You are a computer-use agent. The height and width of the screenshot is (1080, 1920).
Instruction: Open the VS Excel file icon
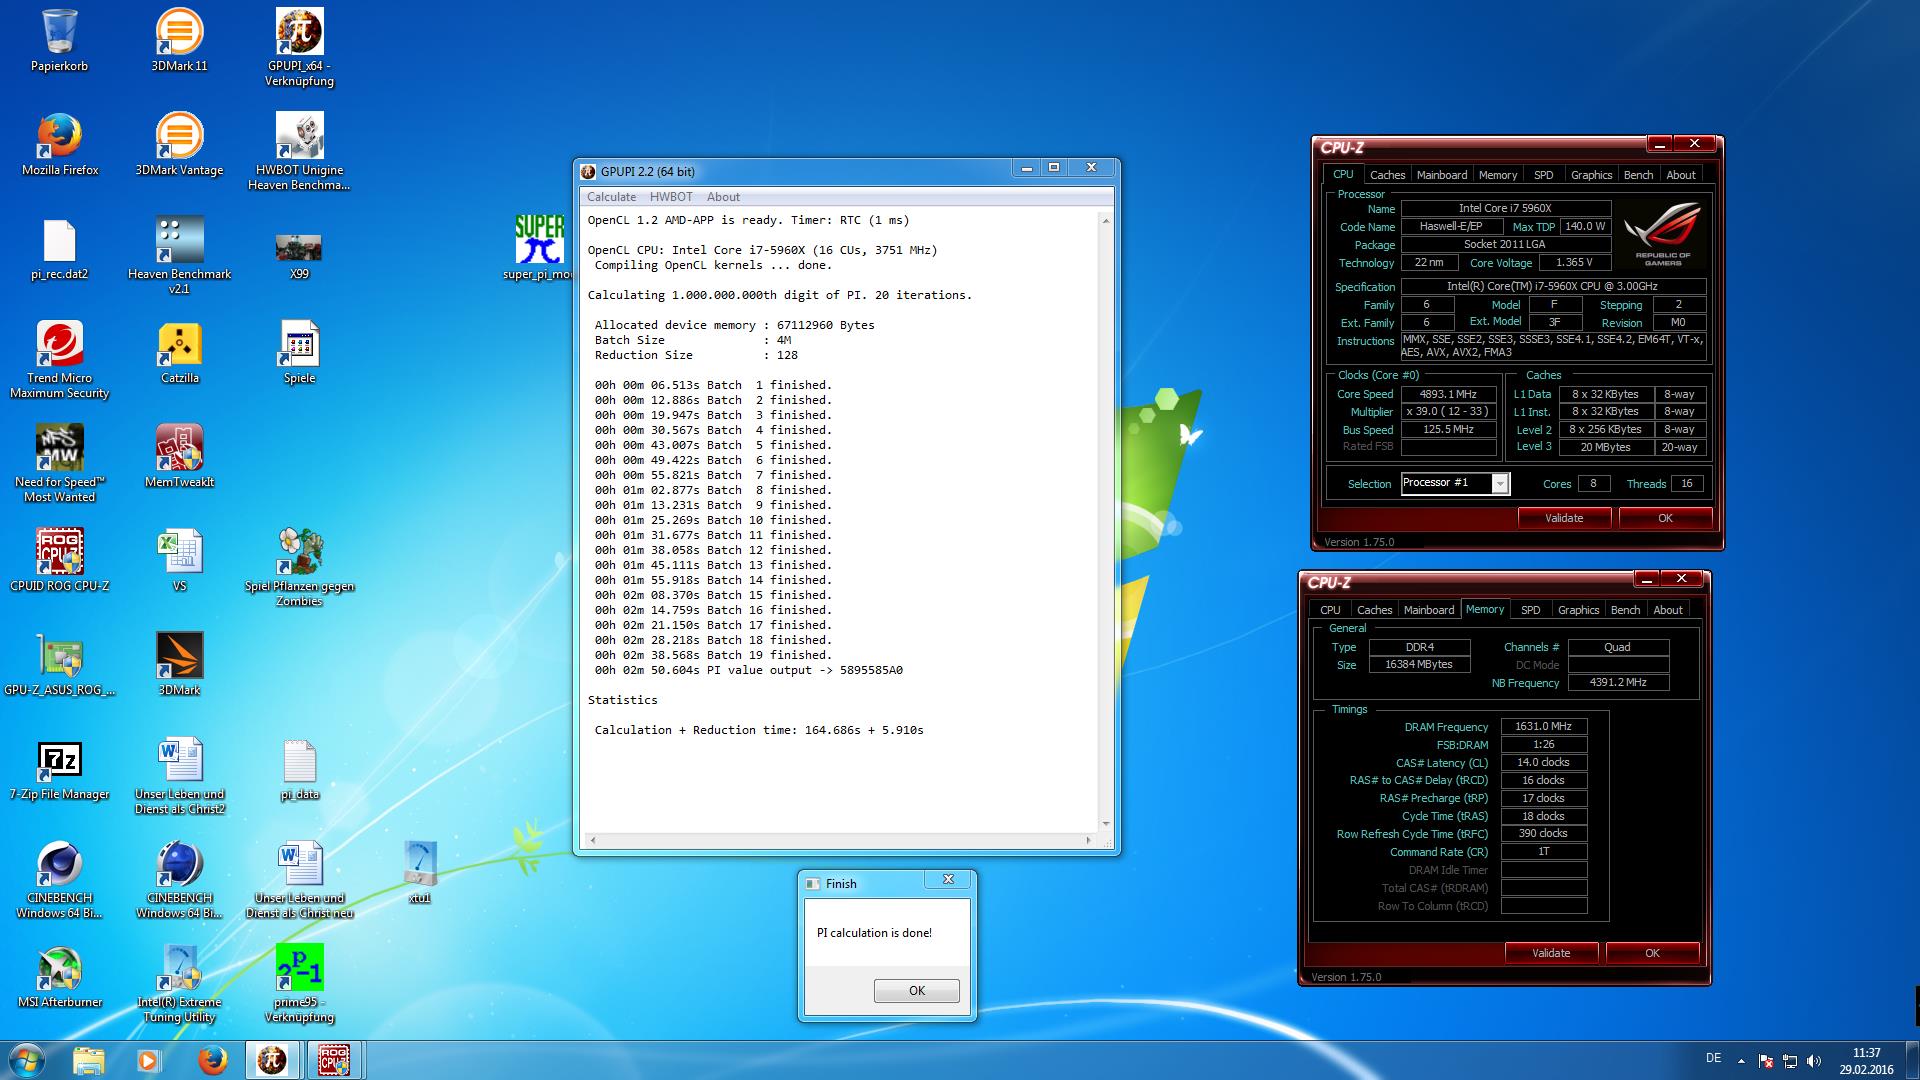point(179,560)
